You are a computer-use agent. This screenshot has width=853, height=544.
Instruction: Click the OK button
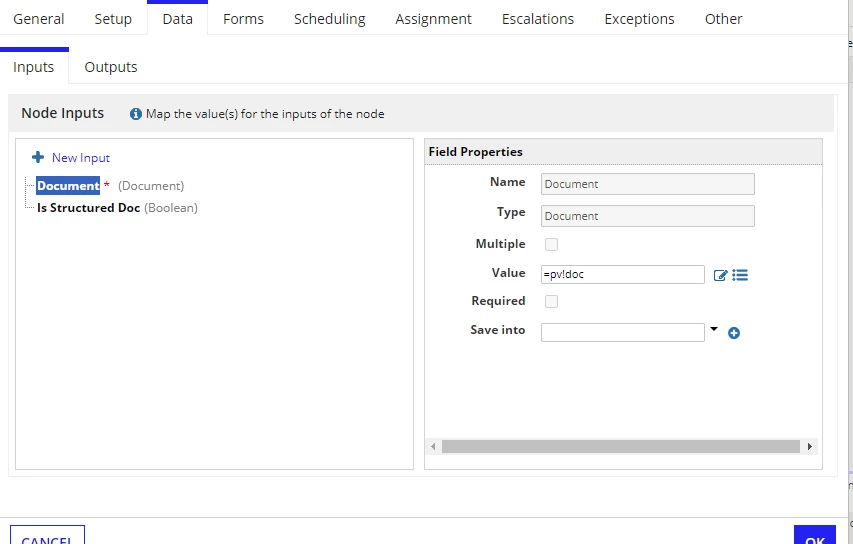click(814, 536)
